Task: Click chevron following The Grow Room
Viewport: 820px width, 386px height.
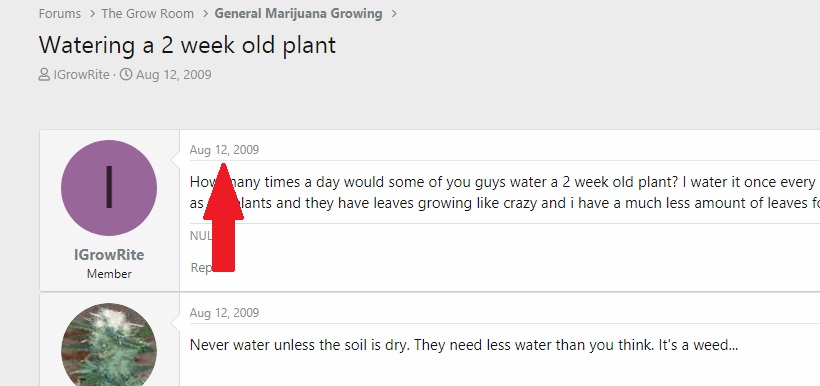Action: [206, 14]
